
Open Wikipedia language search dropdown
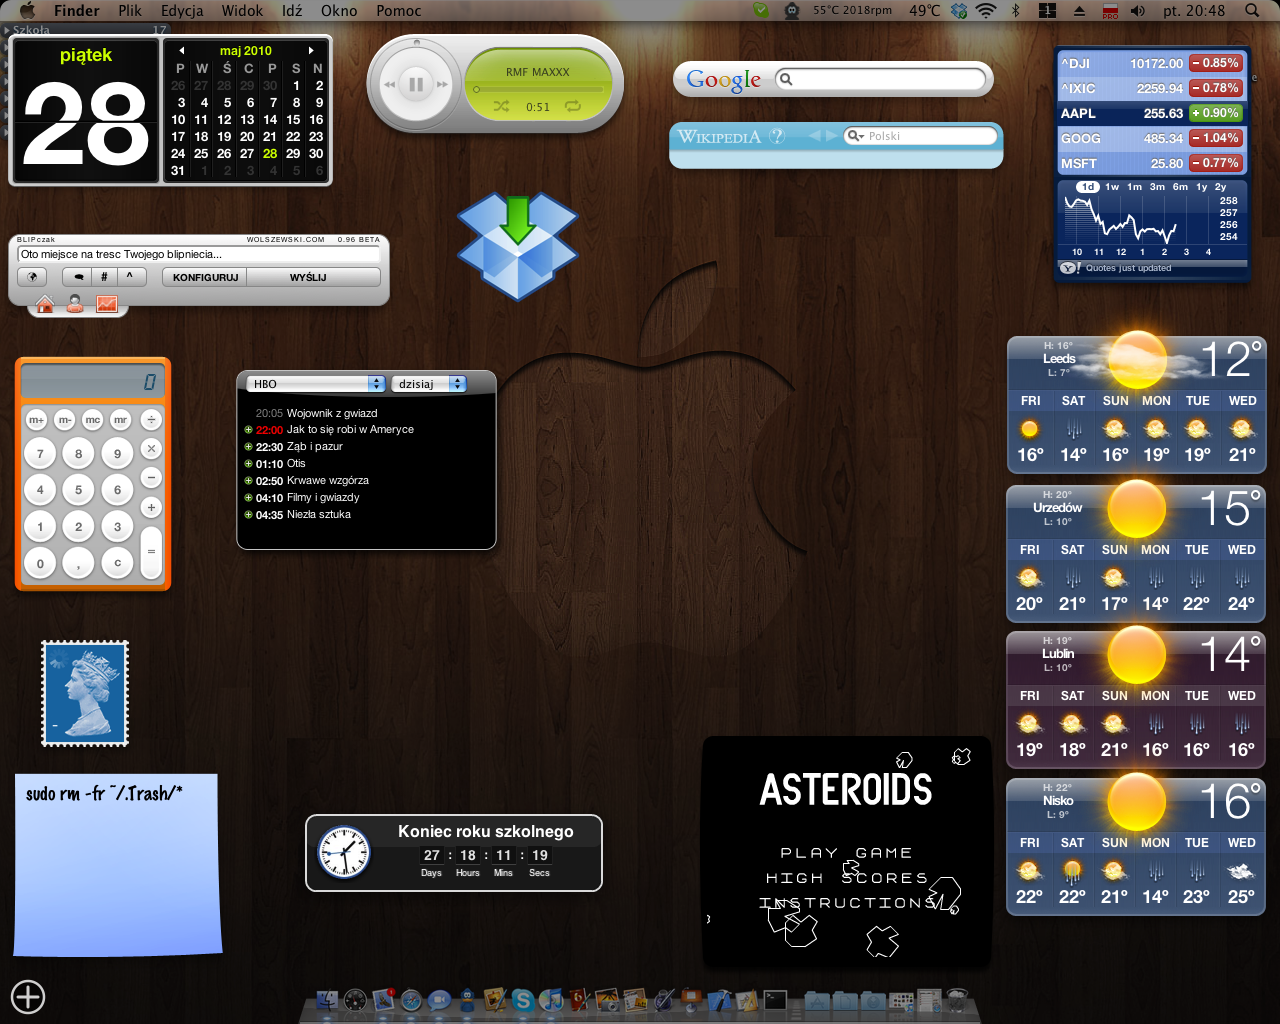click(x=855, y=136)
